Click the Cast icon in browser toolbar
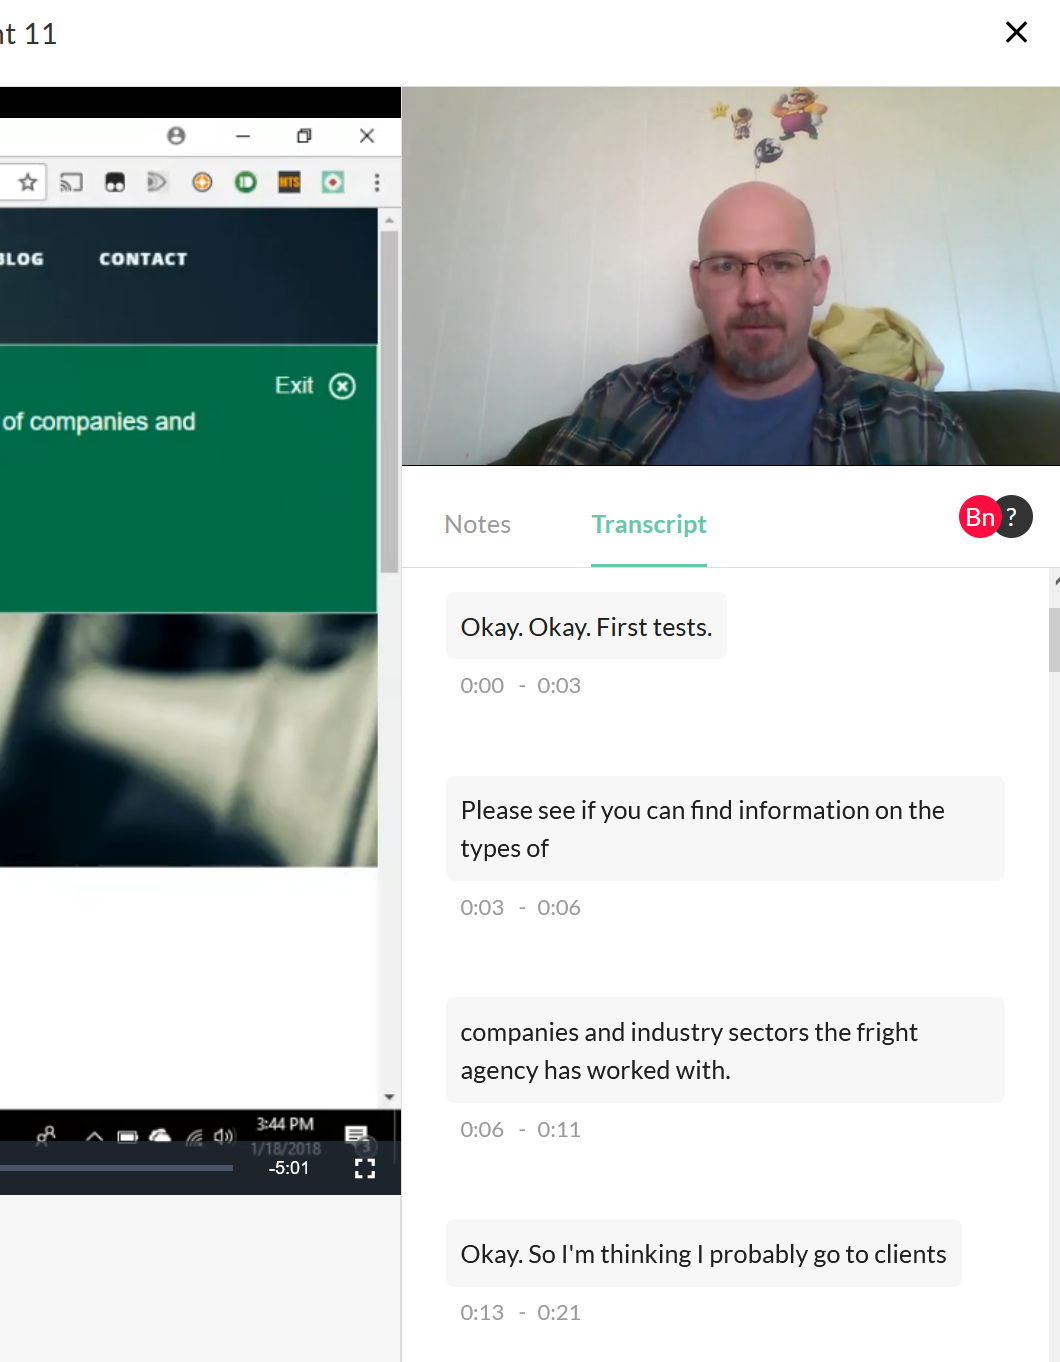 pos(71,182)
